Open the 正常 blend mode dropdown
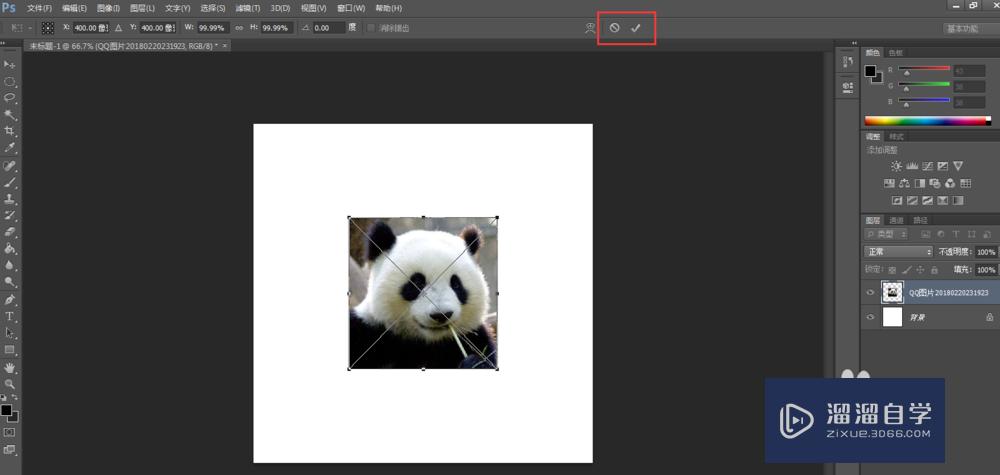Screen dimensions: 1000x475 point(898,252)
